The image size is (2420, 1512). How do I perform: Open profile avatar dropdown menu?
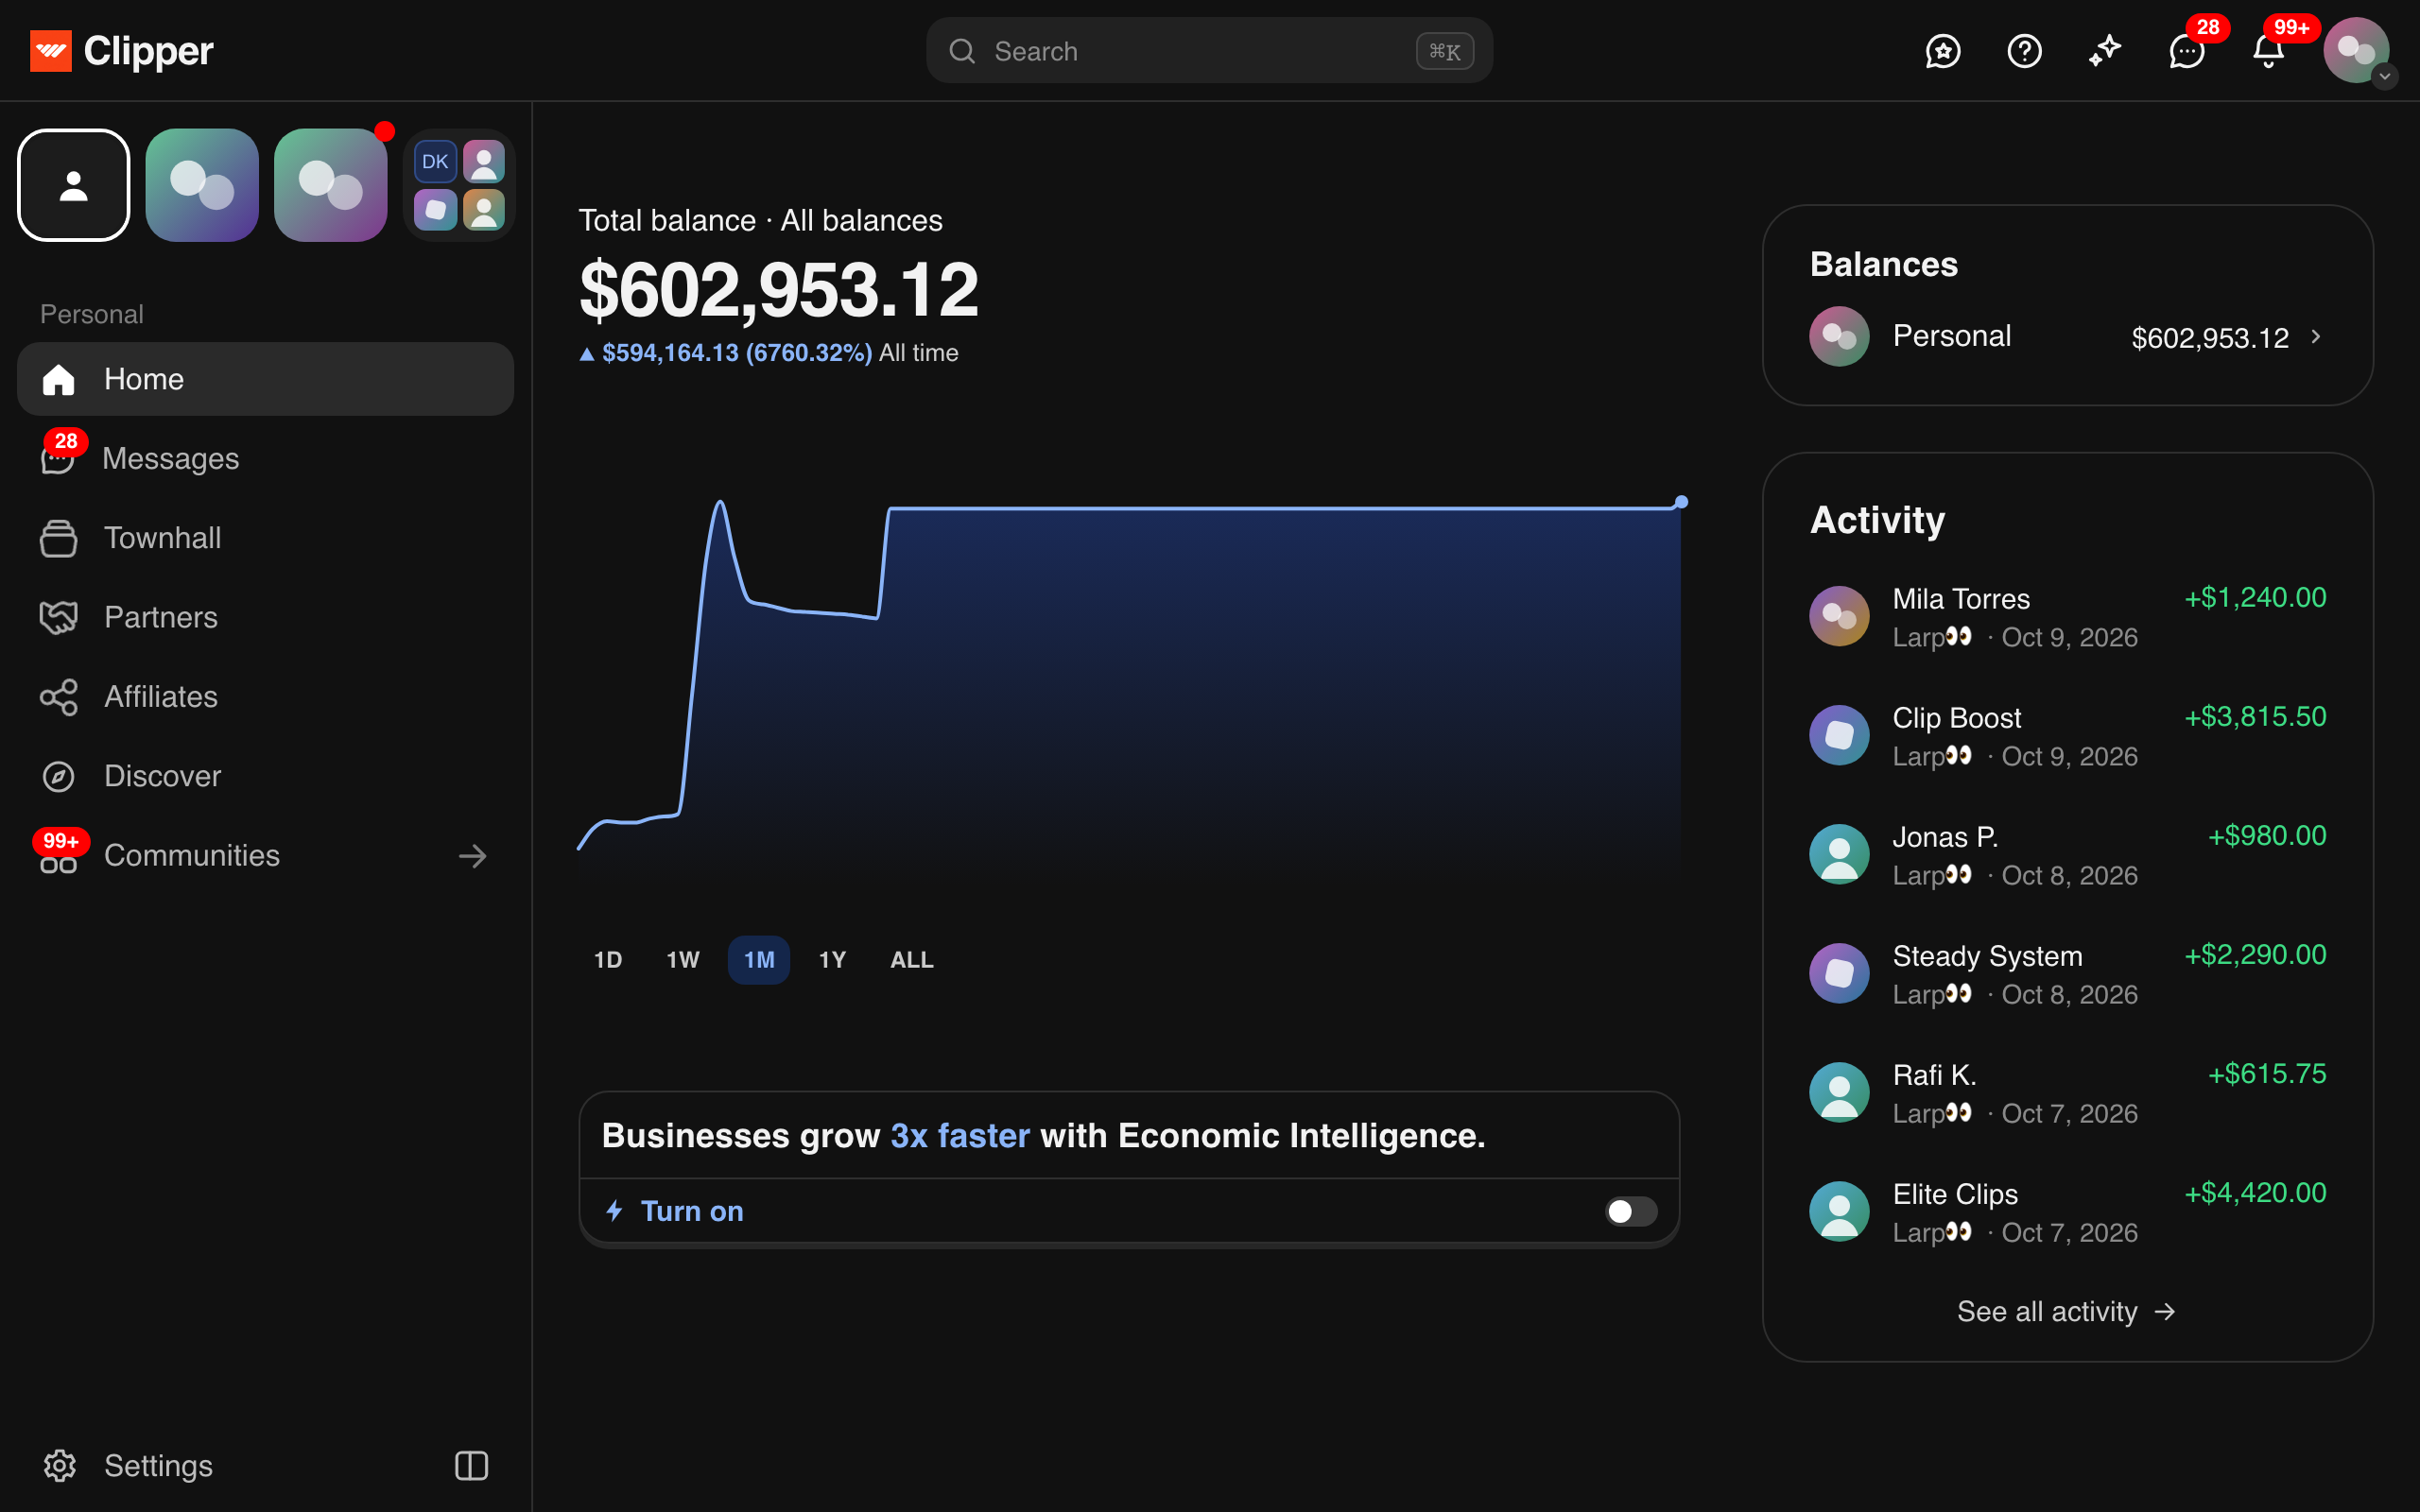coord(2357,51)
